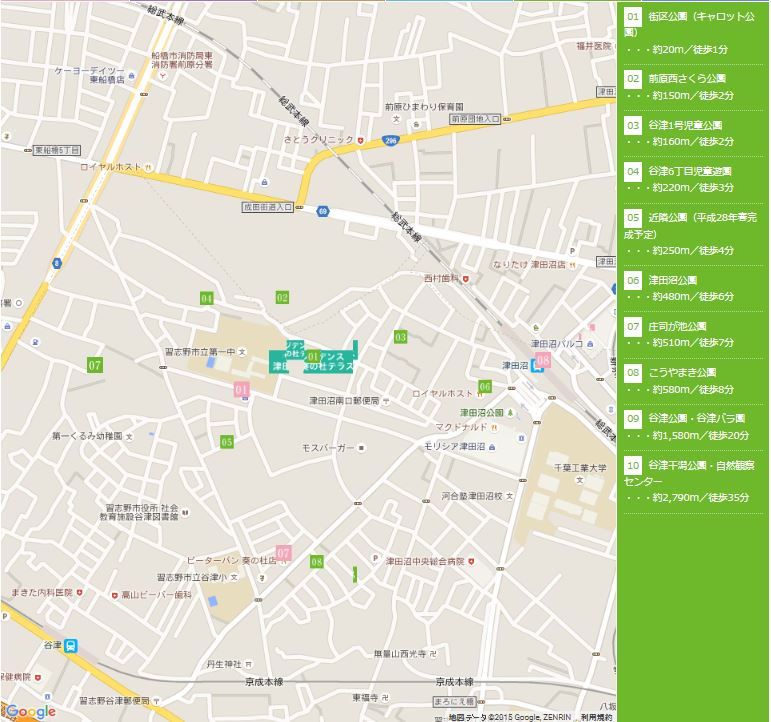Click the green 03 map marker
This screenshot has height=722, width=771.
[401, 337]
